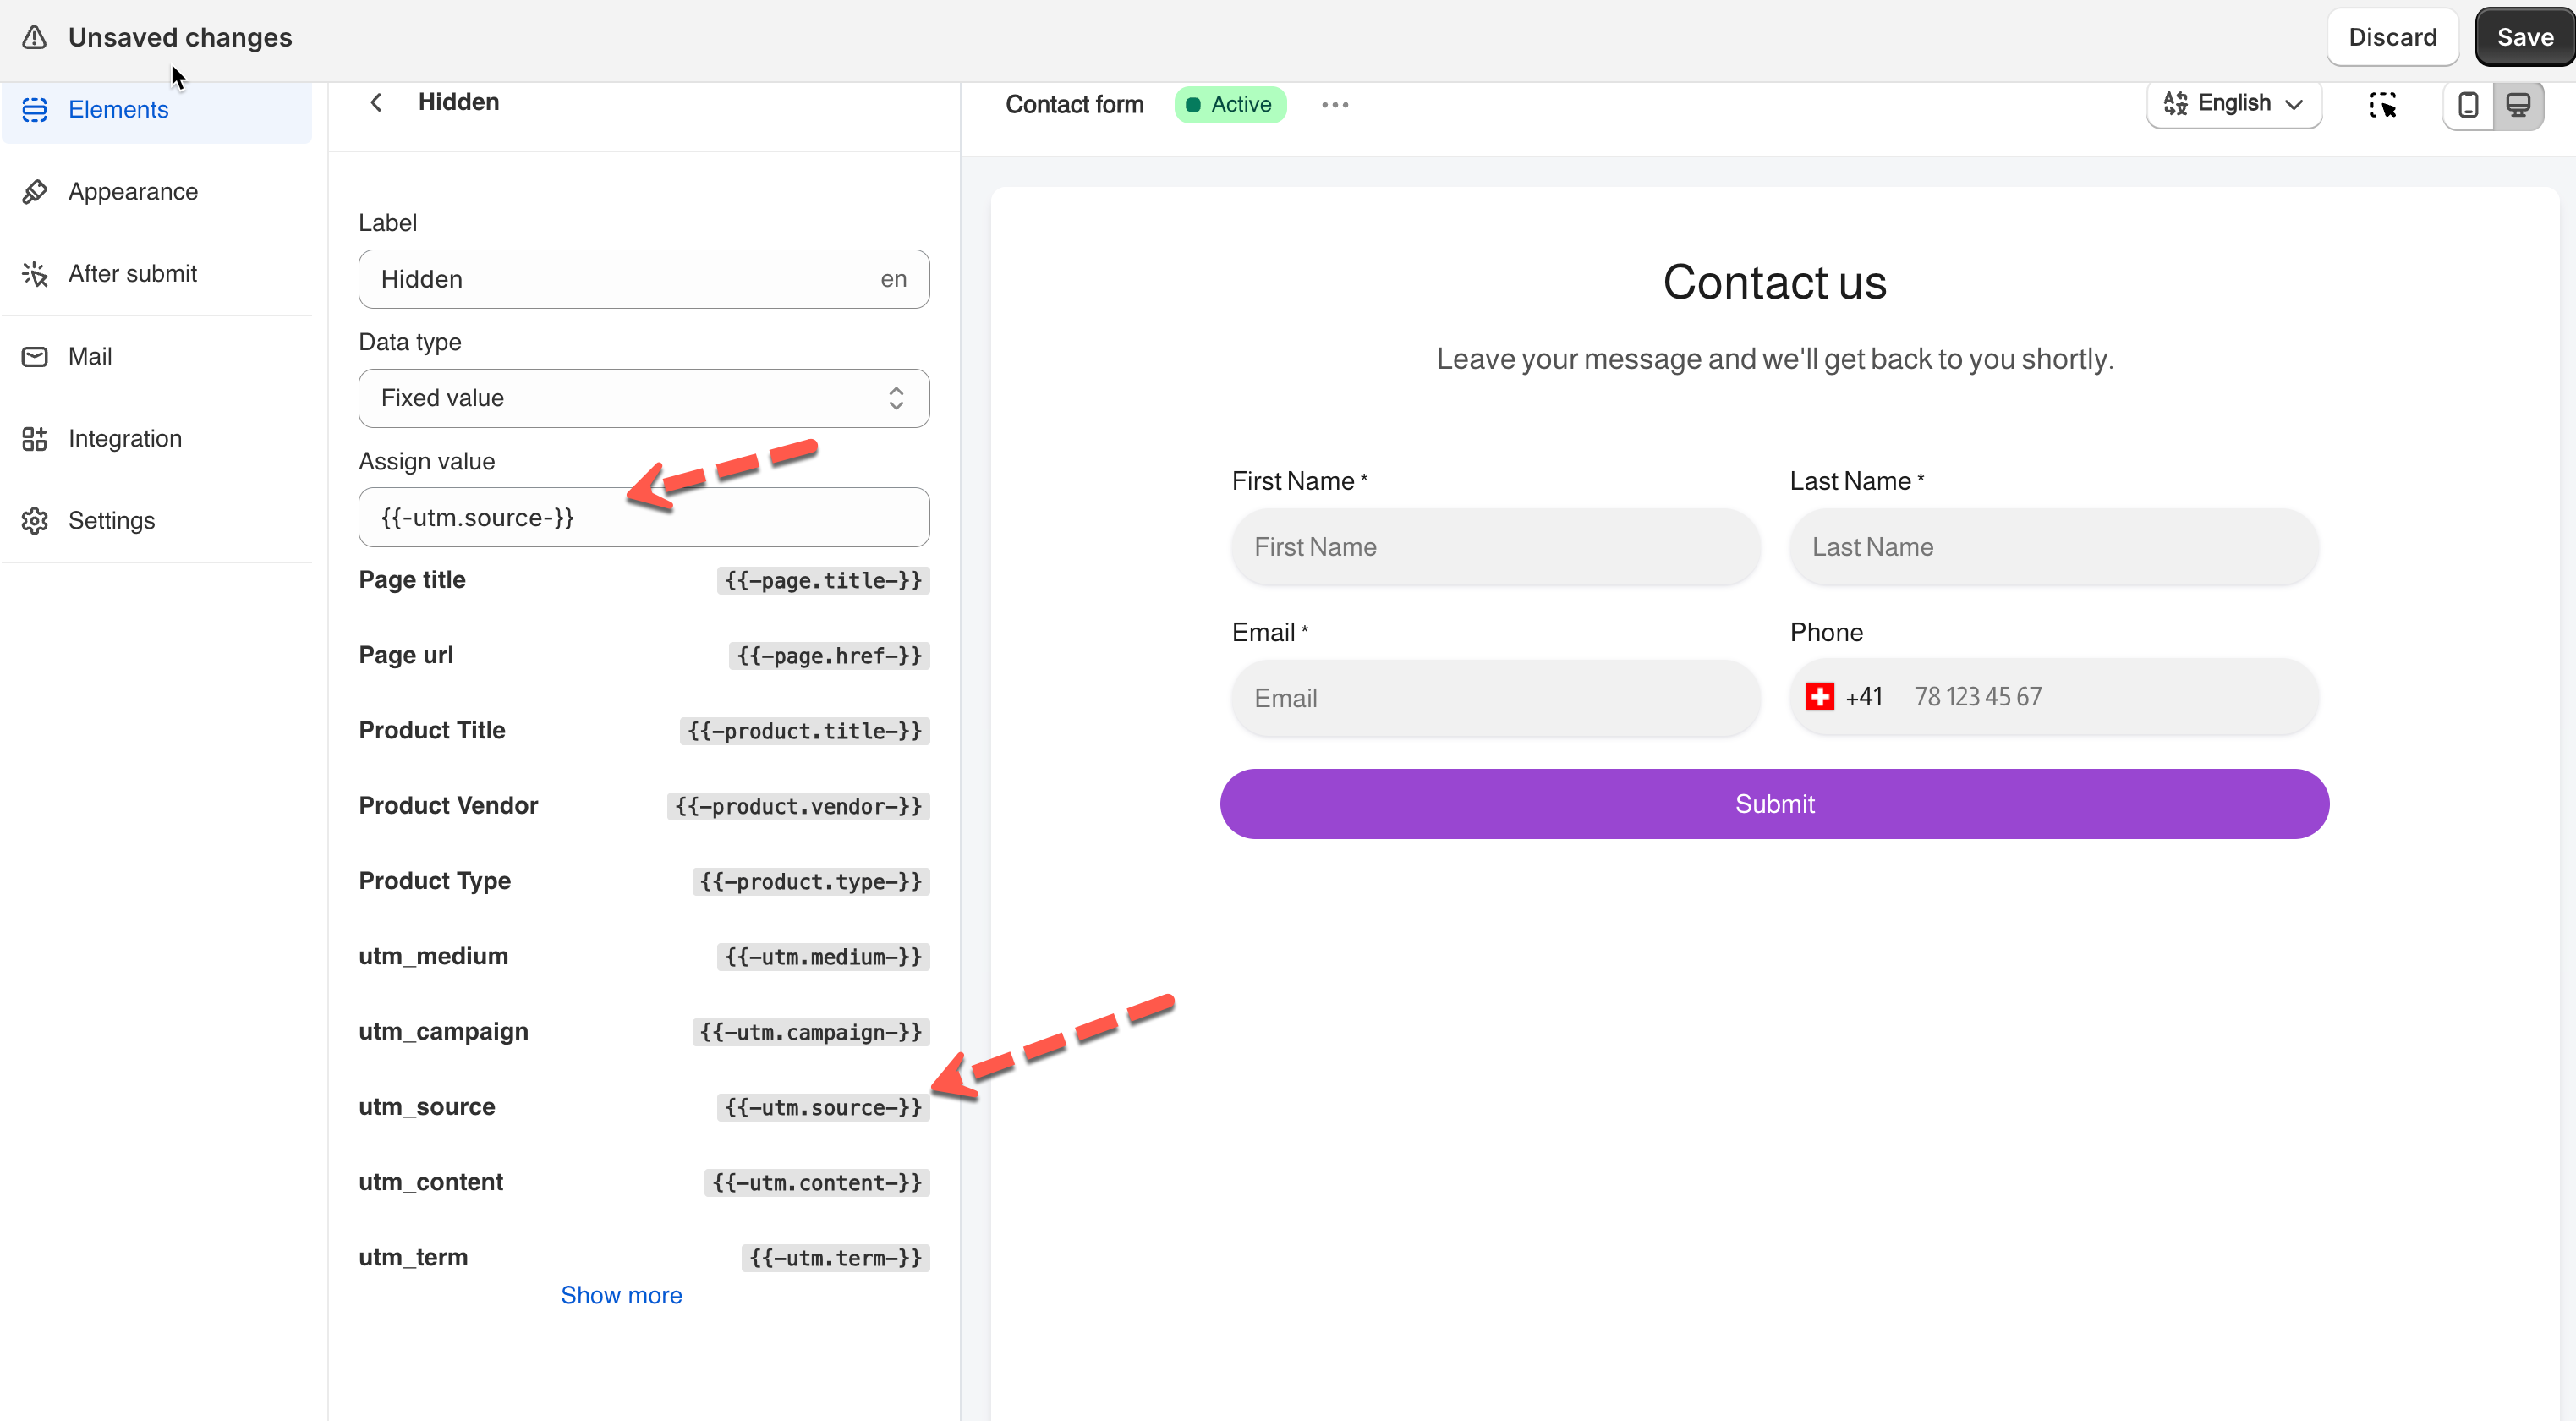The width and height of the screenshot is (2576, 1421).
Task: Click the element selection cursor icon
Action: click(x=2382, y=104)
